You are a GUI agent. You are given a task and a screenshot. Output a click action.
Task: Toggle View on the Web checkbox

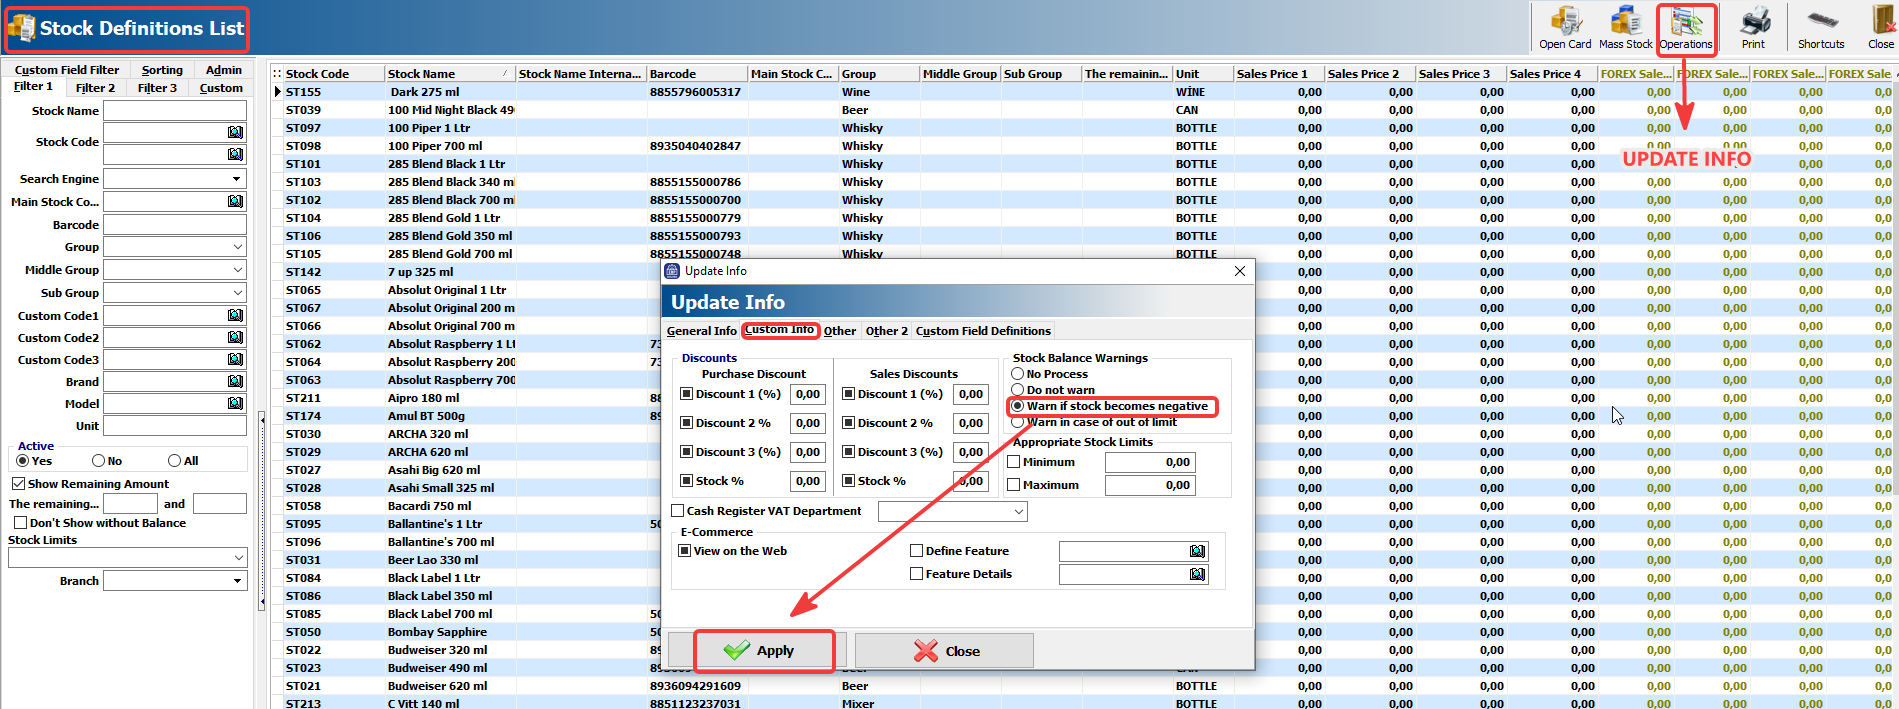pos(685,551)
